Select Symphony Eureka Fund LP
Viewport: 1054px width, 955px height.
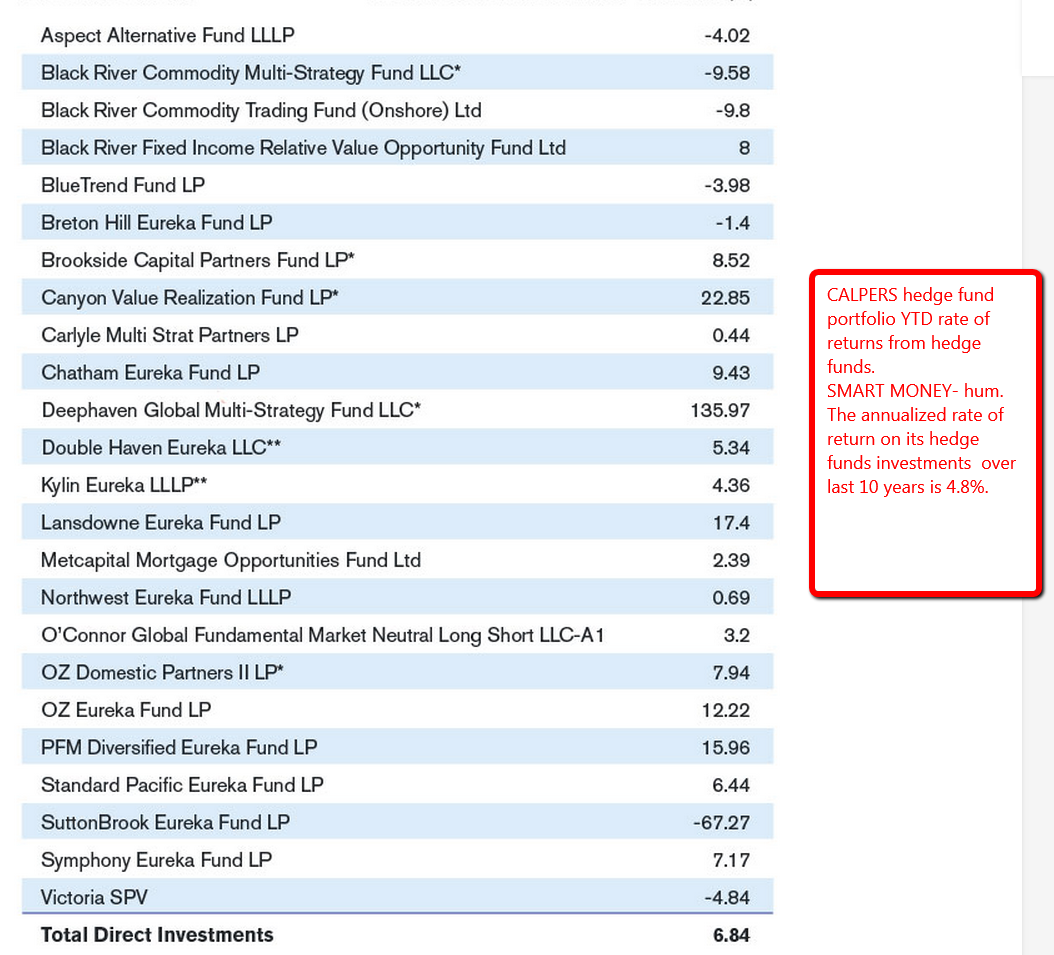tap(157, 860)
